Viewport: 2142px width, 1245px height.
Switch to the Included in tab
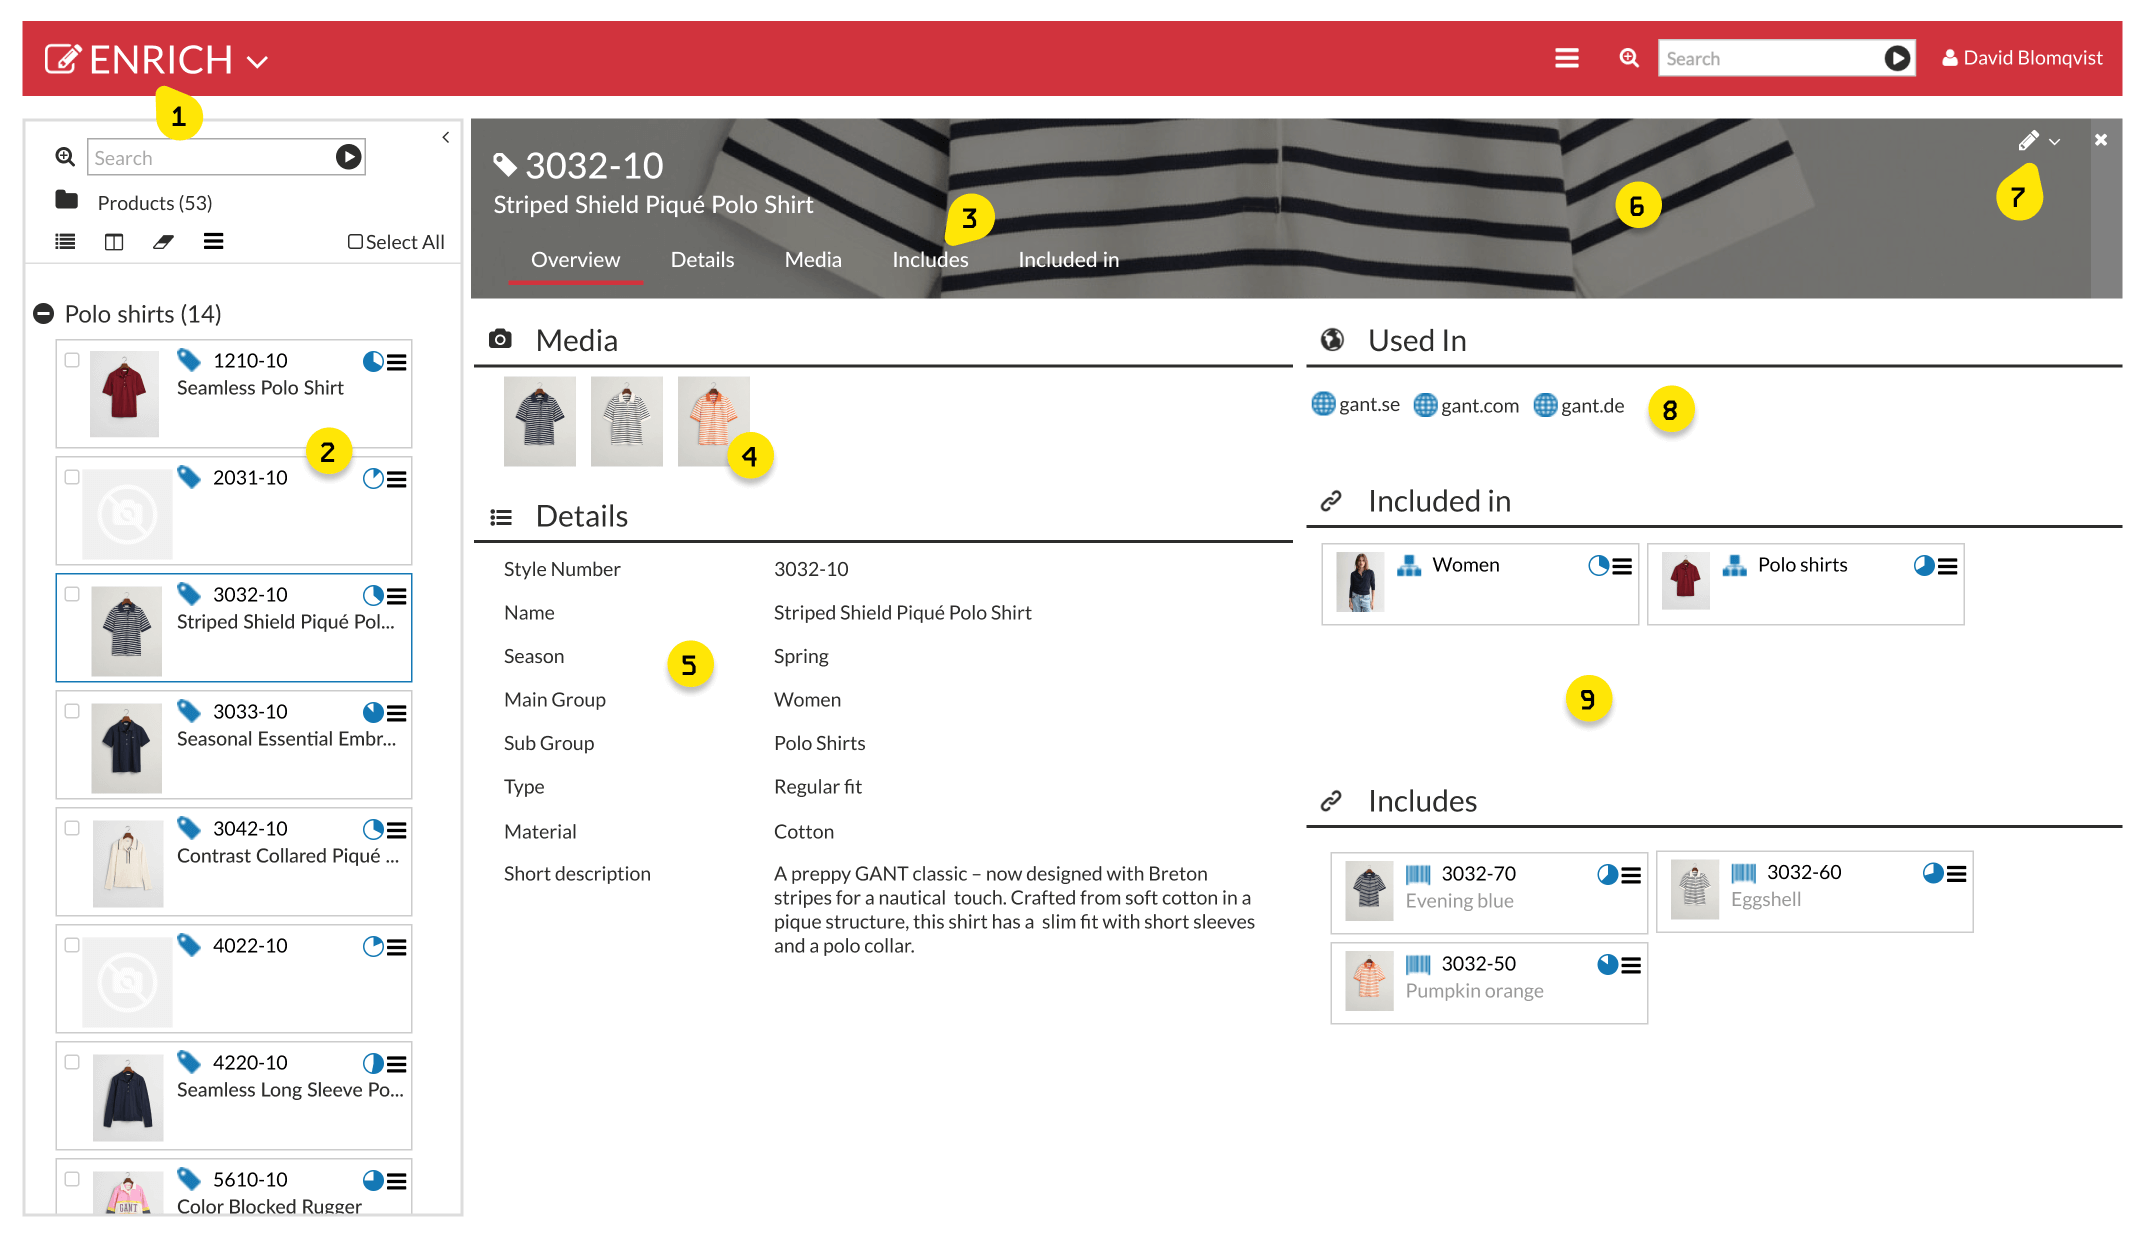tap(1068, 260)
